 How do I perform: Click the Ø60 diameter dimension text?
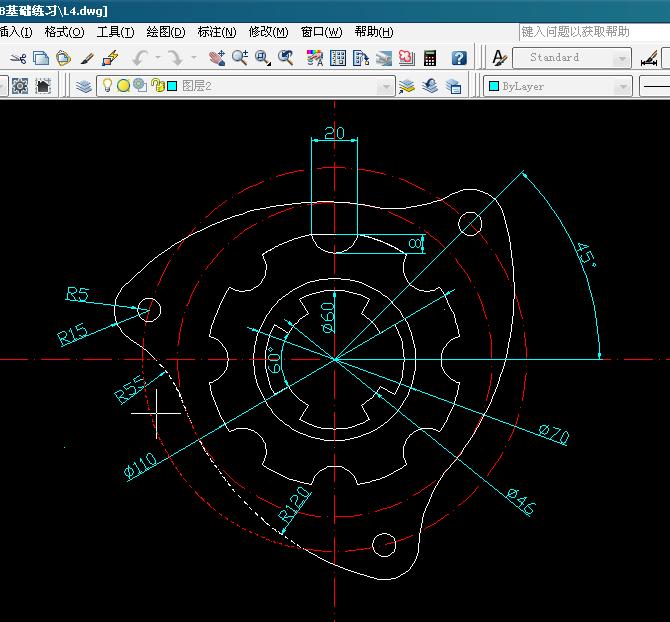click(x=328, y=317)
